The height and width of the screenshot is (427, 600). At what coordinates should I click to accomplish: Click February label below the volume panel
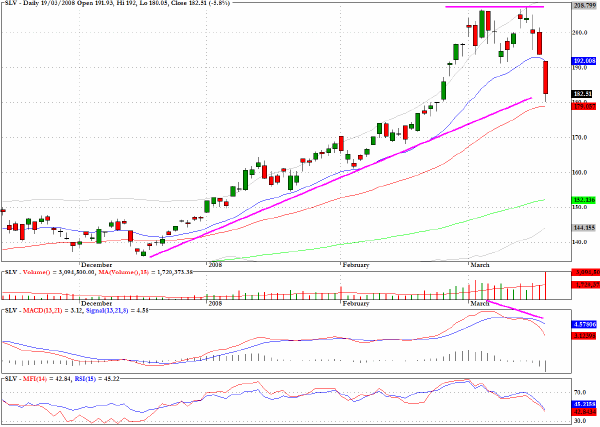[355, 303]
